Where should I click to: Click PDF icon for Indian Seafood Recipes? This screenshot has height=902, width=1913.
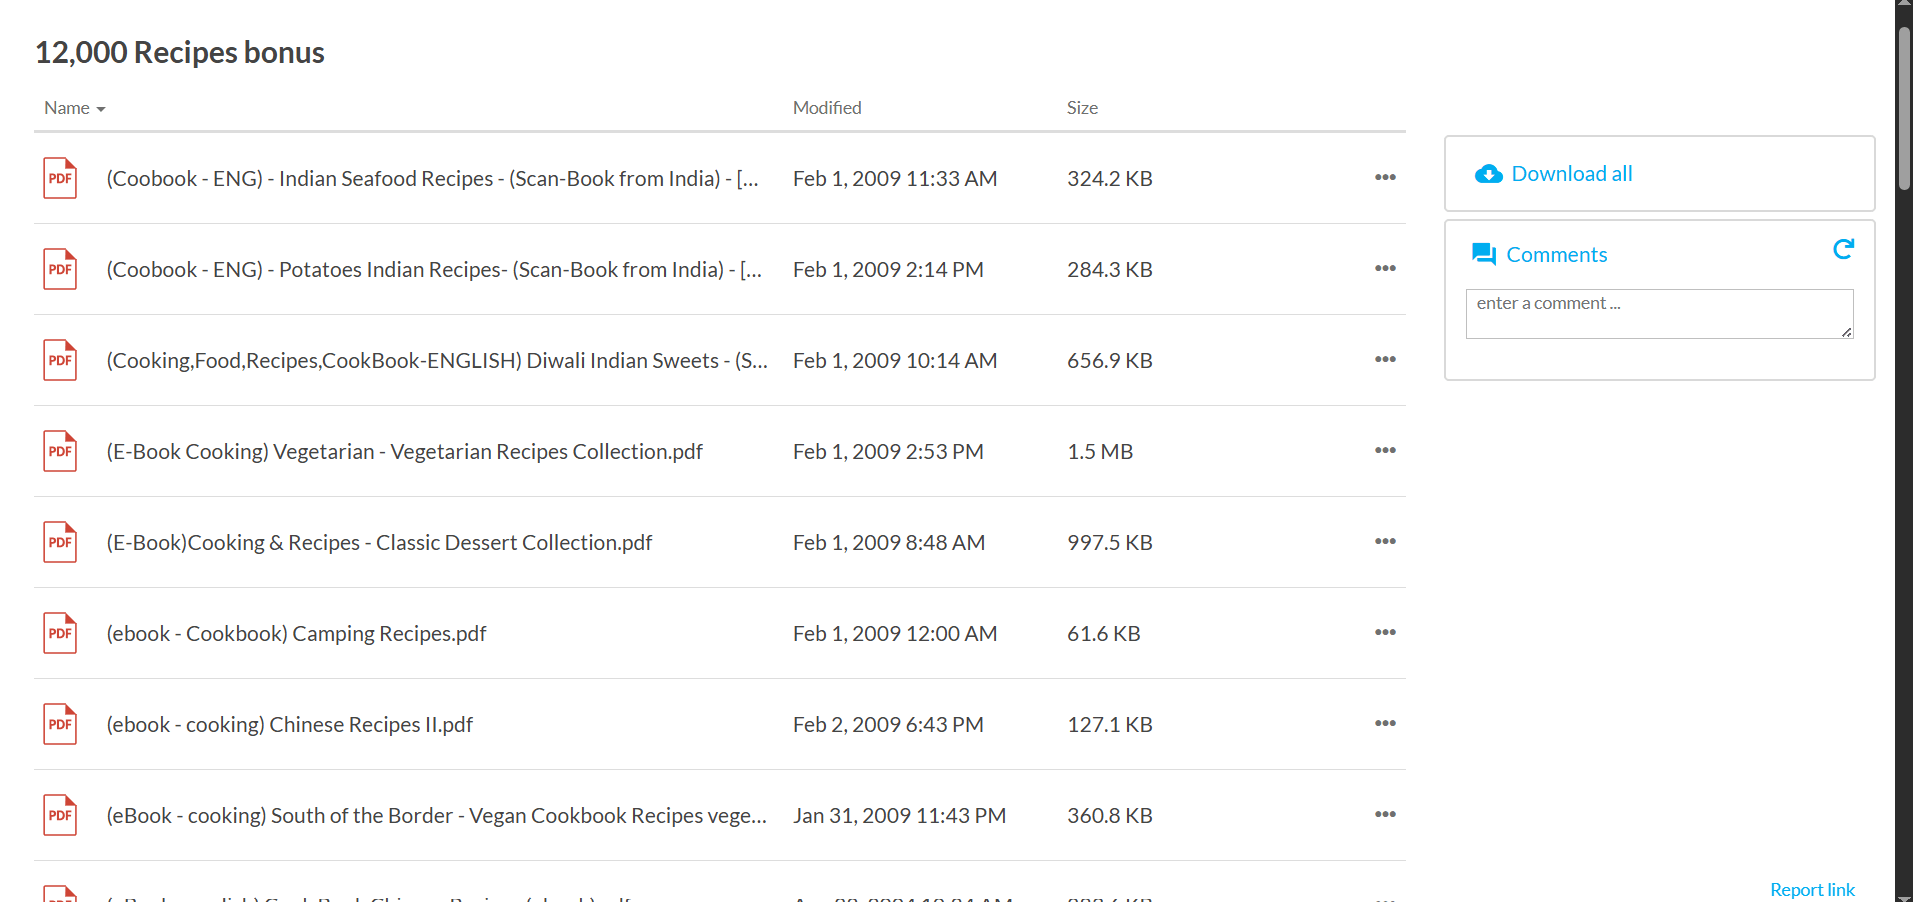point(60,178)
